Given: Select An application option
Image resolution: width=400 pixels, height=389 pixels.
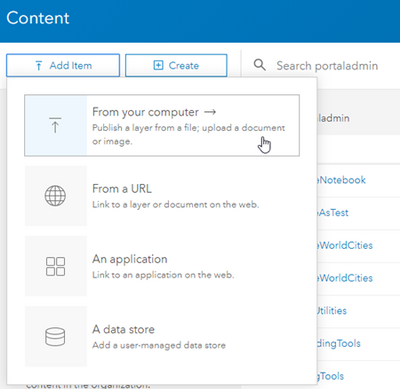Looking at the screenshot, I should (162, 266).
